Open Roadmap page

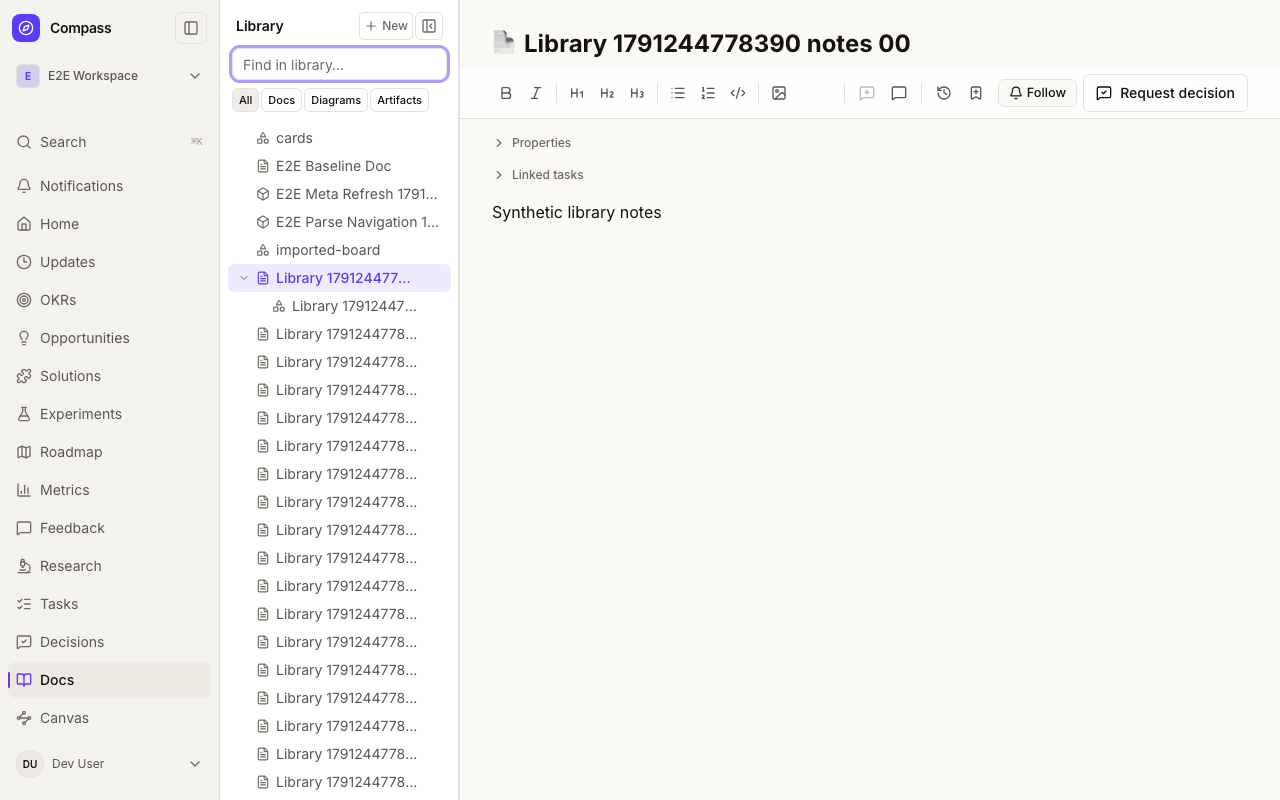point(110,452)
